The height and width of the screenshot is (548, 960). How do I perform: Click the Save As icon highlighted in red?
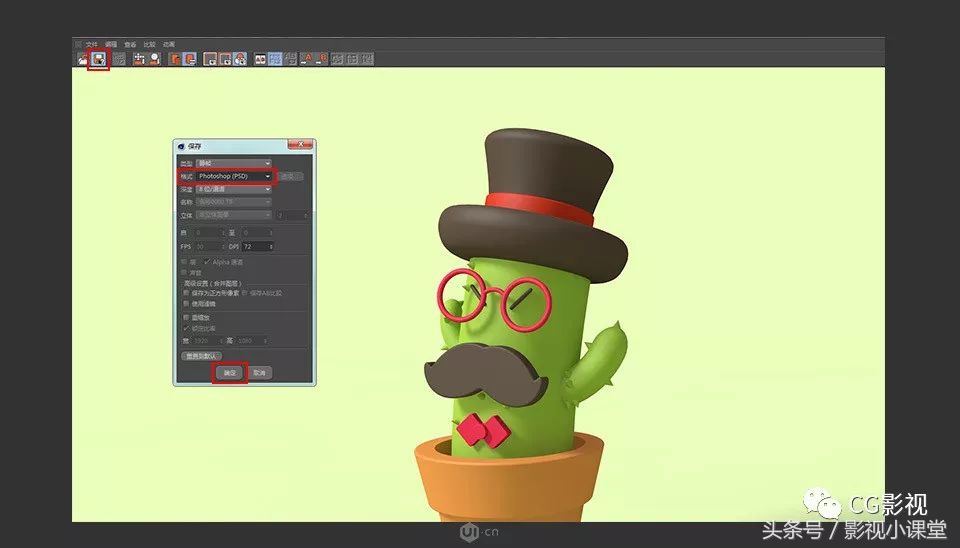click(100, 59)
